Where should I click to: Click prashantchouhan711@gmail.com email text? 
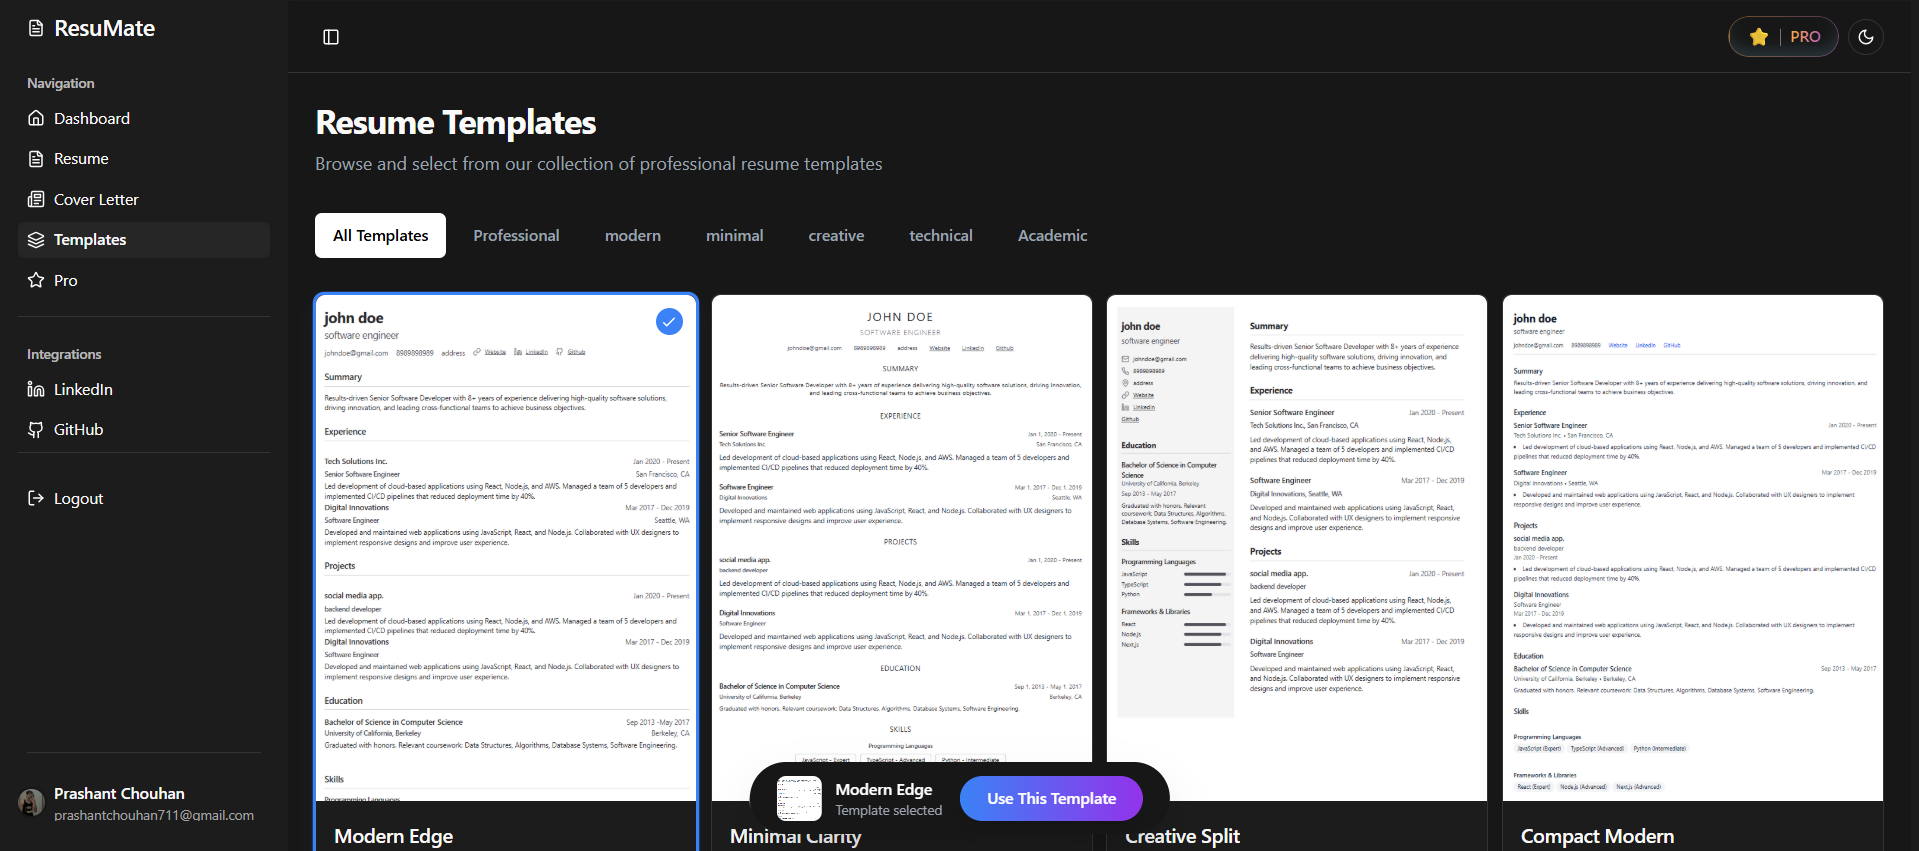[154, 816]
